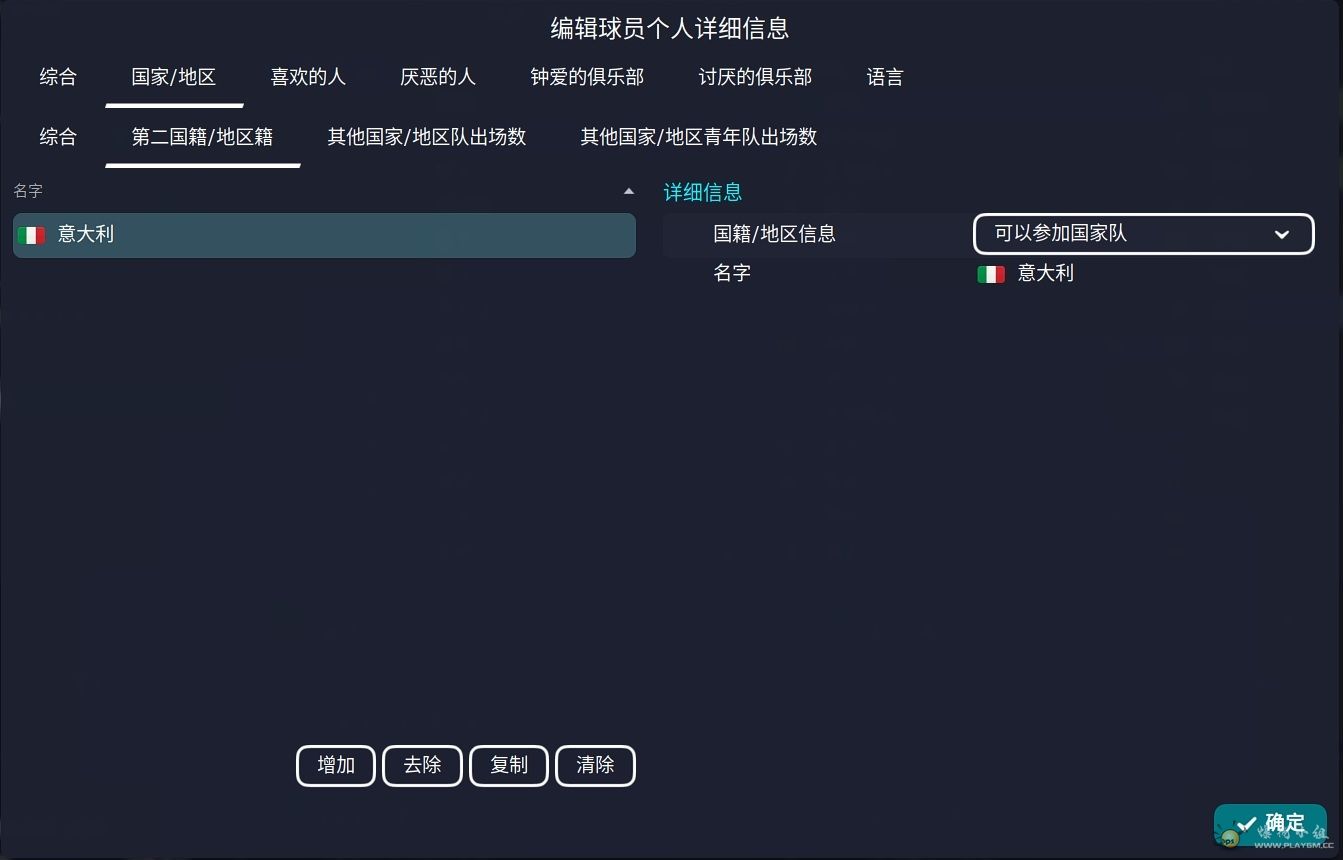Screen dimensions: 1343x860
Task: Select the 第二国籍/地区籍 sub-tab
Action: click(202, 137)
